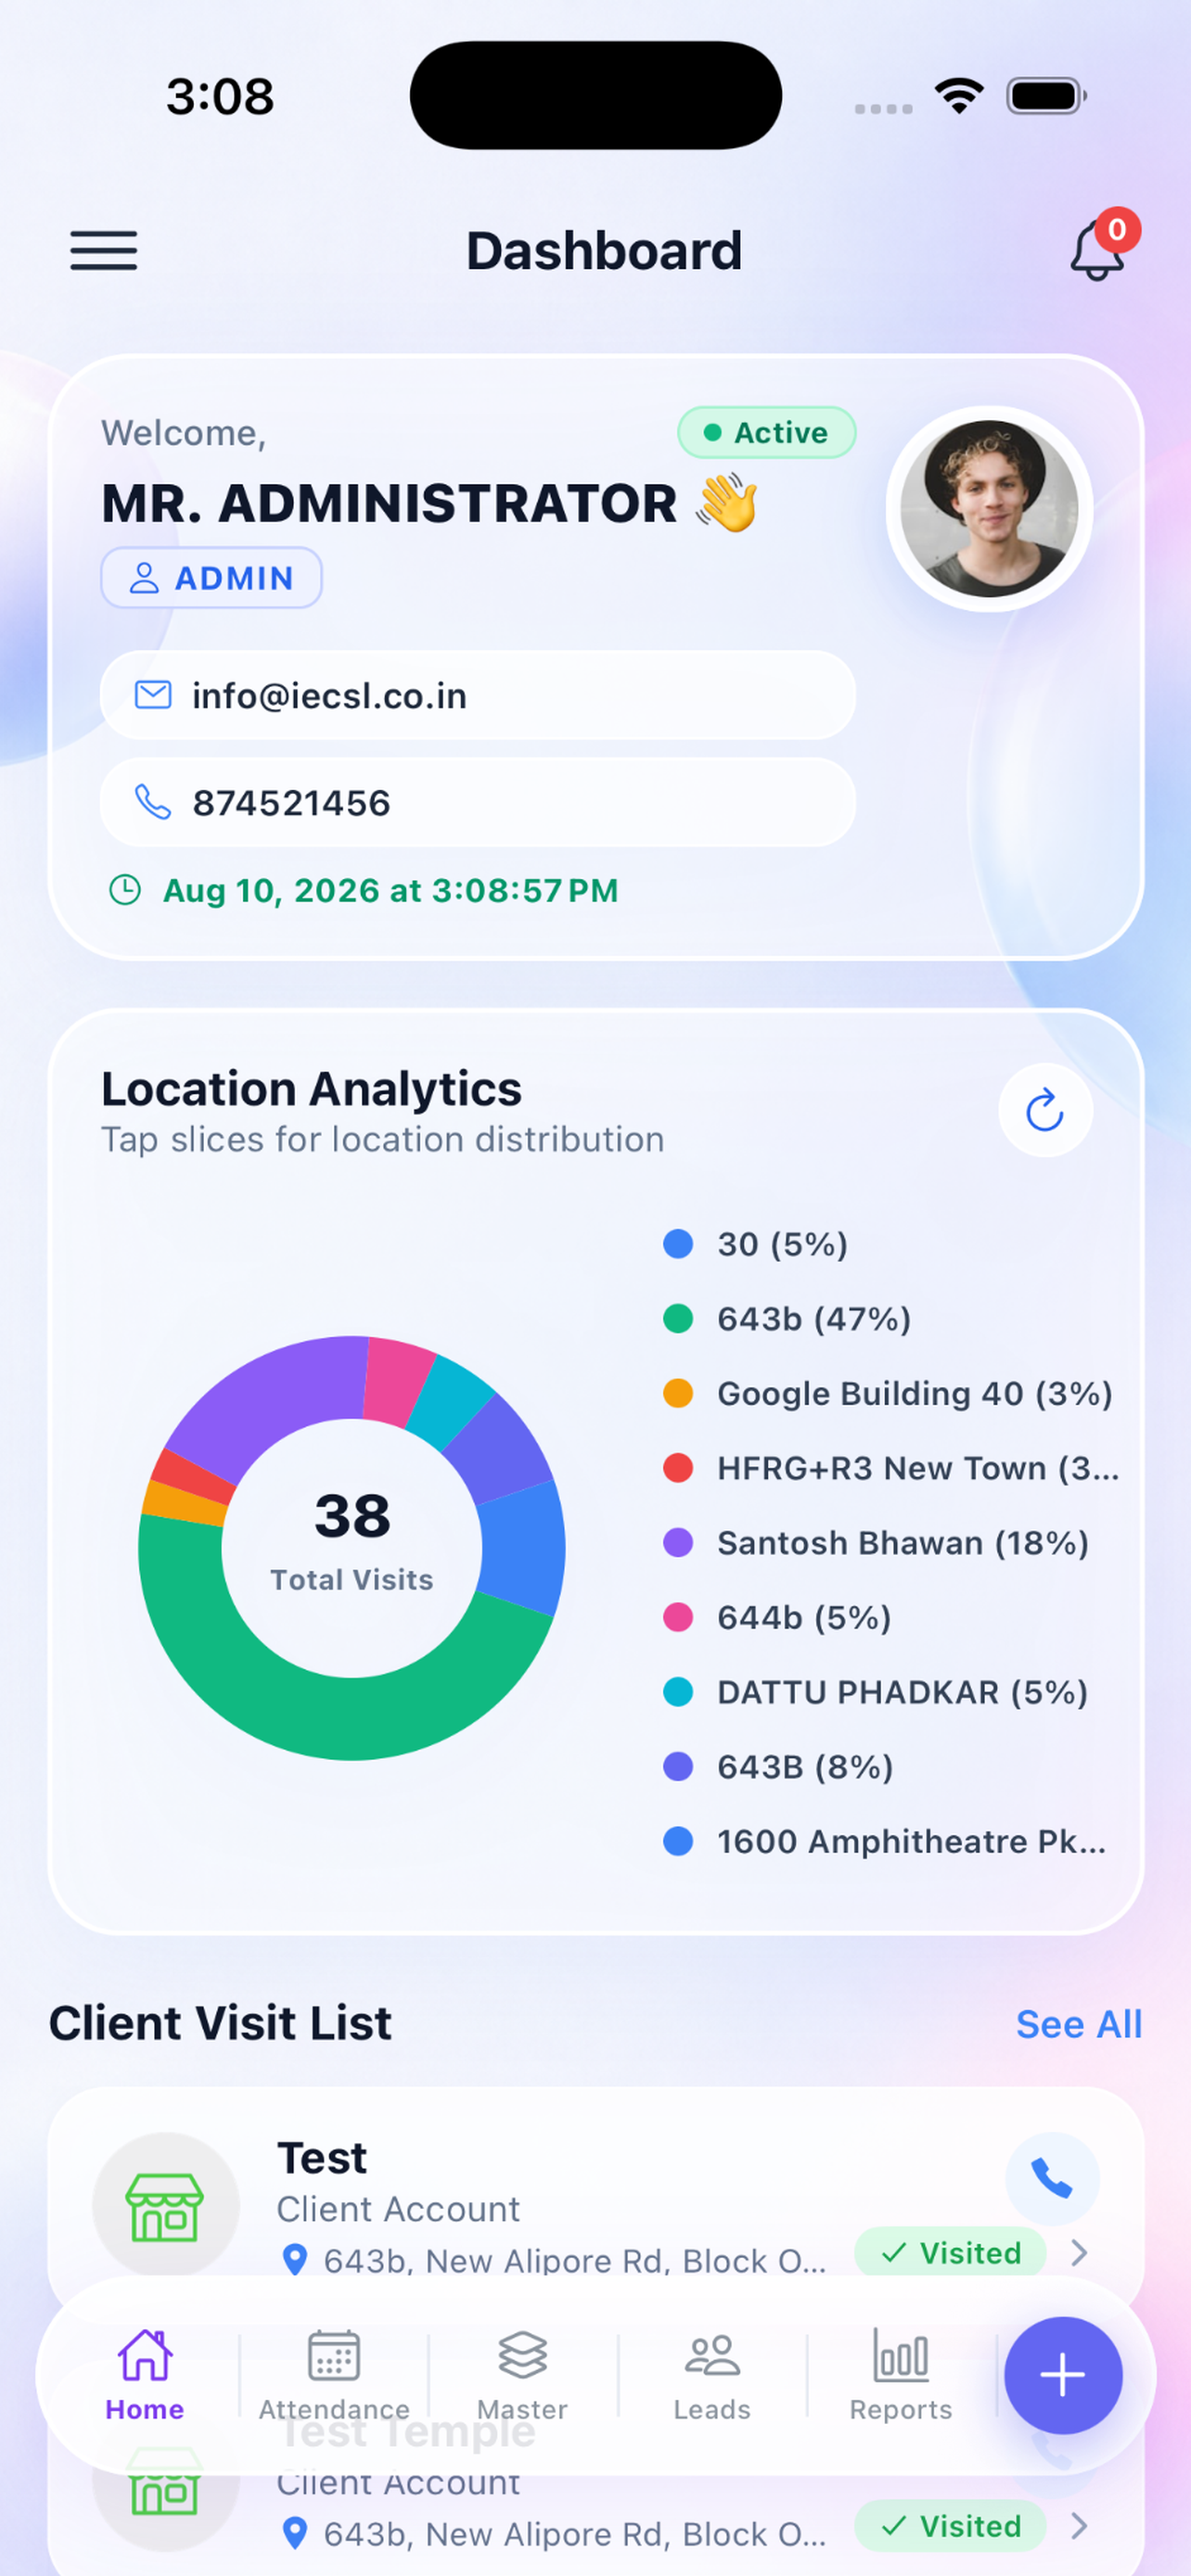This screenshot has width=1191, height=2576.
Task: Select the pink 644b (5%) legend dot
Action: click(678, 1617)
